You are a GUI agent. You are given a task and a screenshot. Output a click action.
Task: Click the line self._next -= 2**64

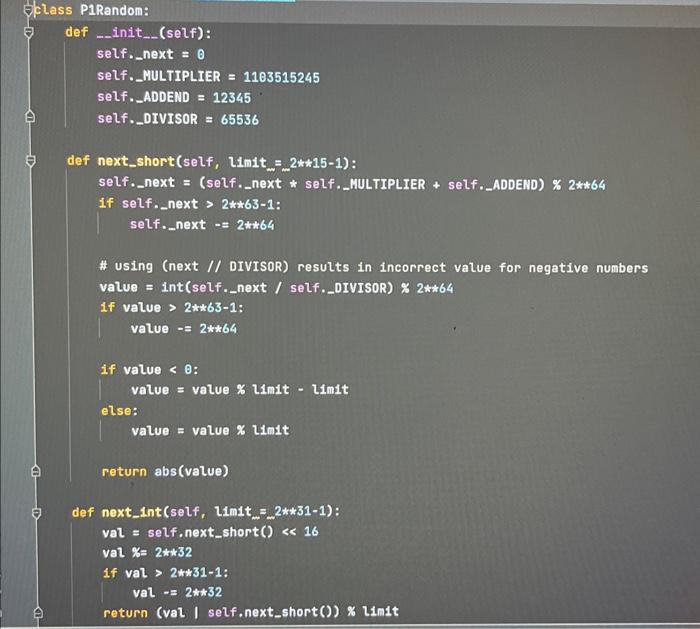202,225
